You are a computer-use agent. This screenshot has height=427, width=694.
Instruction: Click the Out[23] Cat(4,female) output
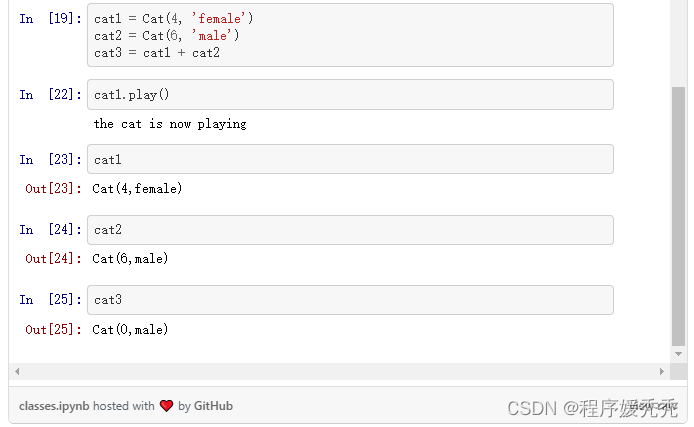[137, 189]
